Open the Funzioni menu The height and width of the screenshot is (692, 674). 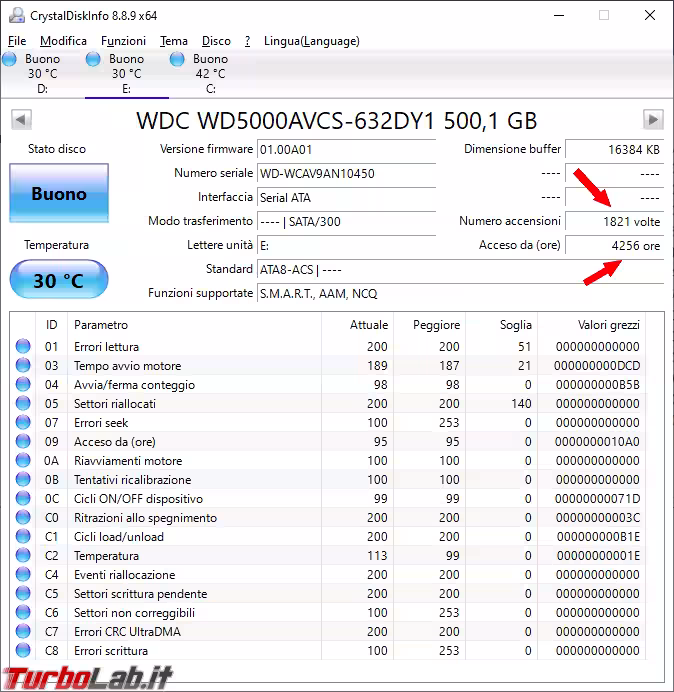pos(123,41)
